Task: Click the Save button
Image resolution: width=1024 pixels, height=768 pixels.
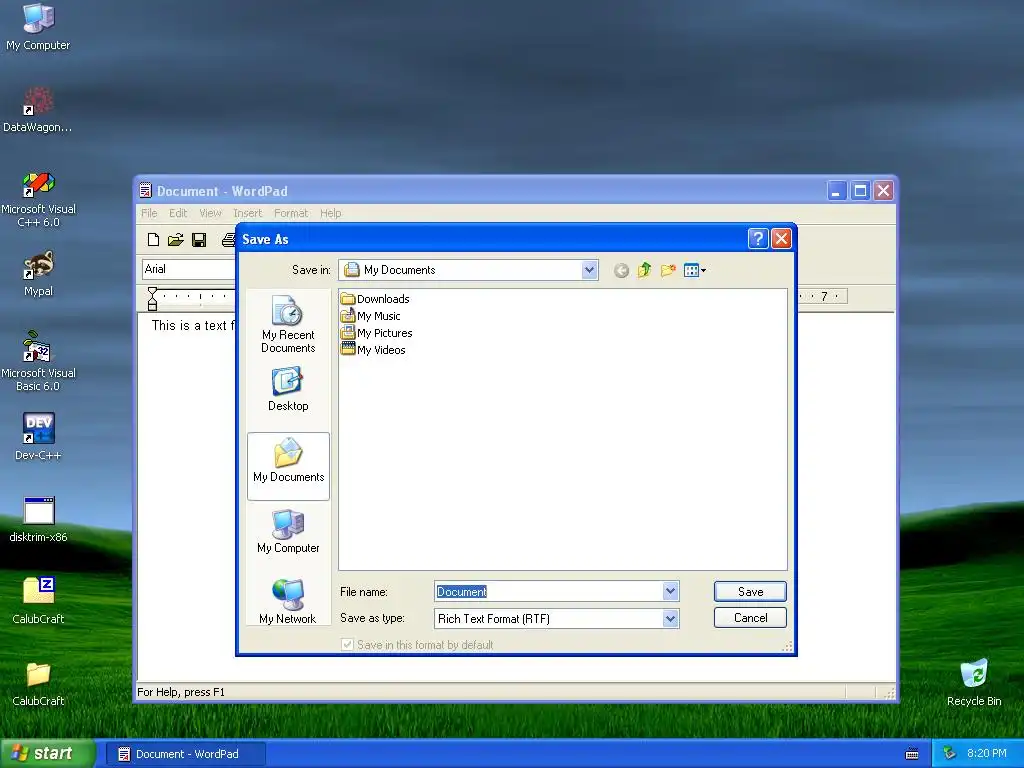Action: coord(750,591)
